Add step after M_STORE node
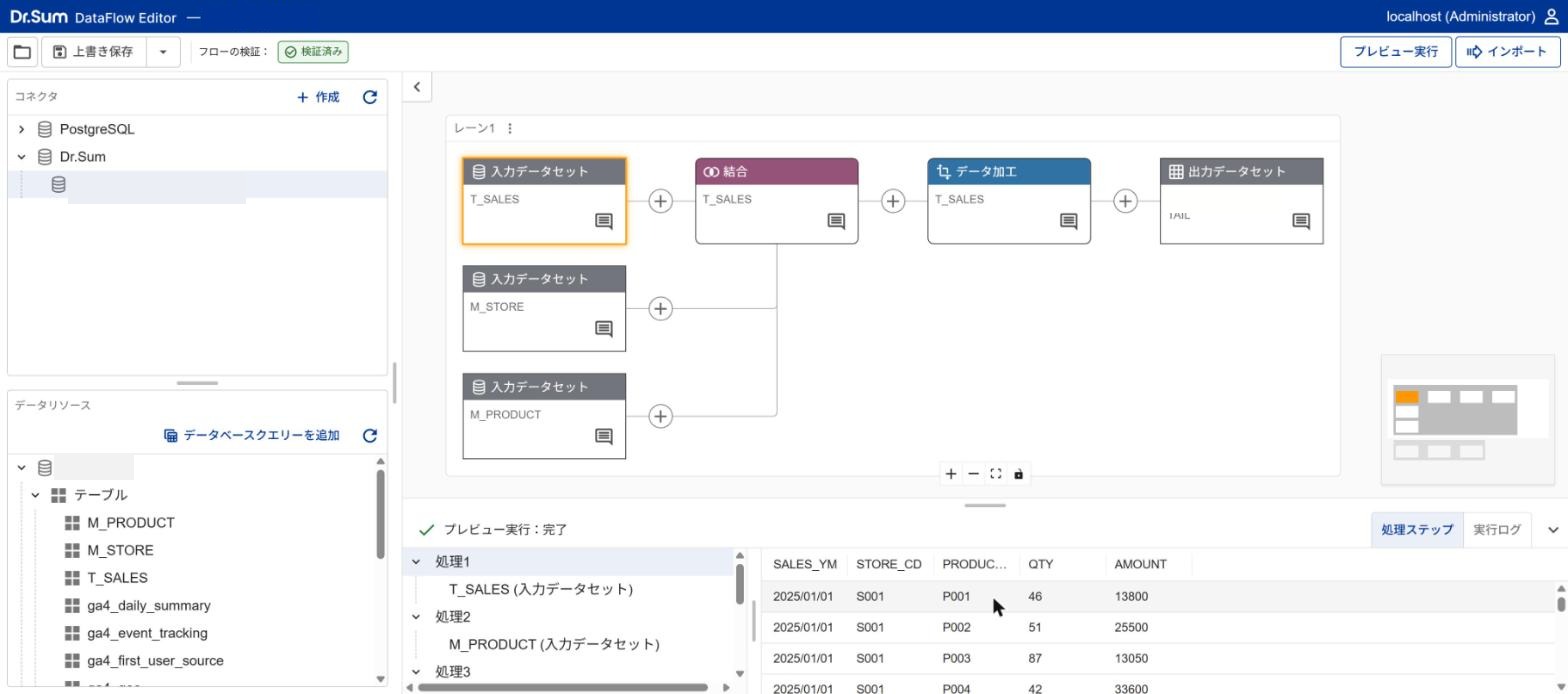Image resolution: width=1568 pixels, height=694 pixels. pyautogui.click(x=660, y=309)
